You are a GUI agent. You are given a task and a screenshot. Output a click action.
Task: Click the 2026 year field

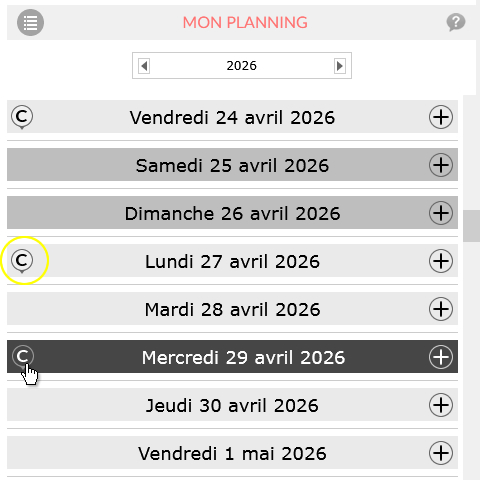tap(242, 66)
